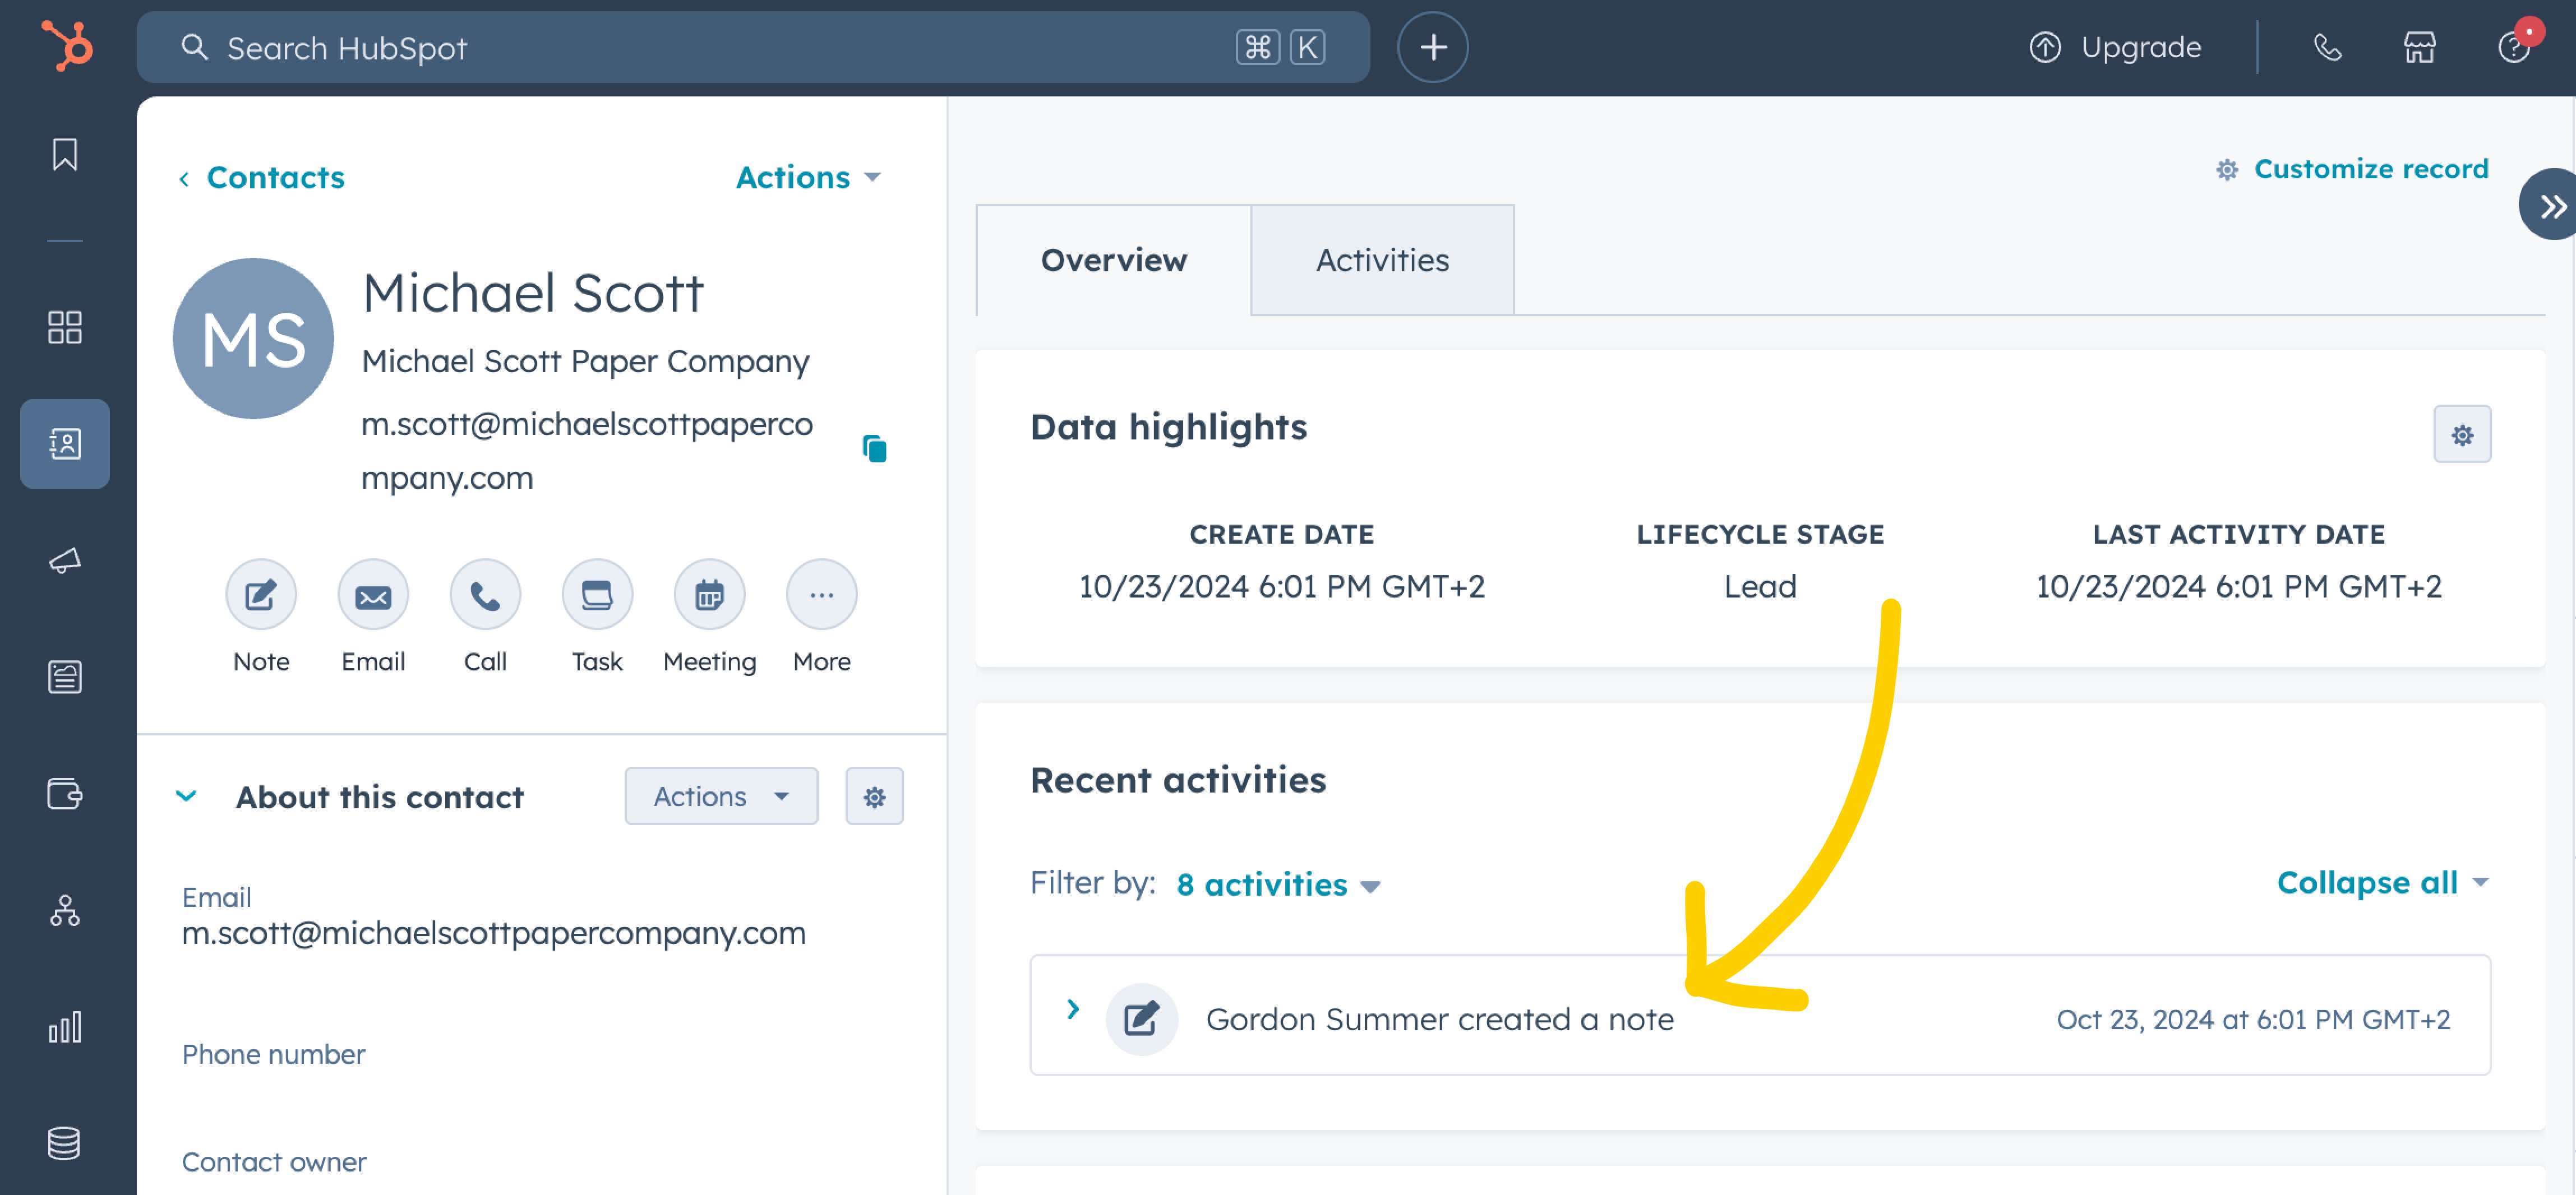Click the note icon in activity row
Viewport: 2576px width, 1195px height.
[1141, 1019]
